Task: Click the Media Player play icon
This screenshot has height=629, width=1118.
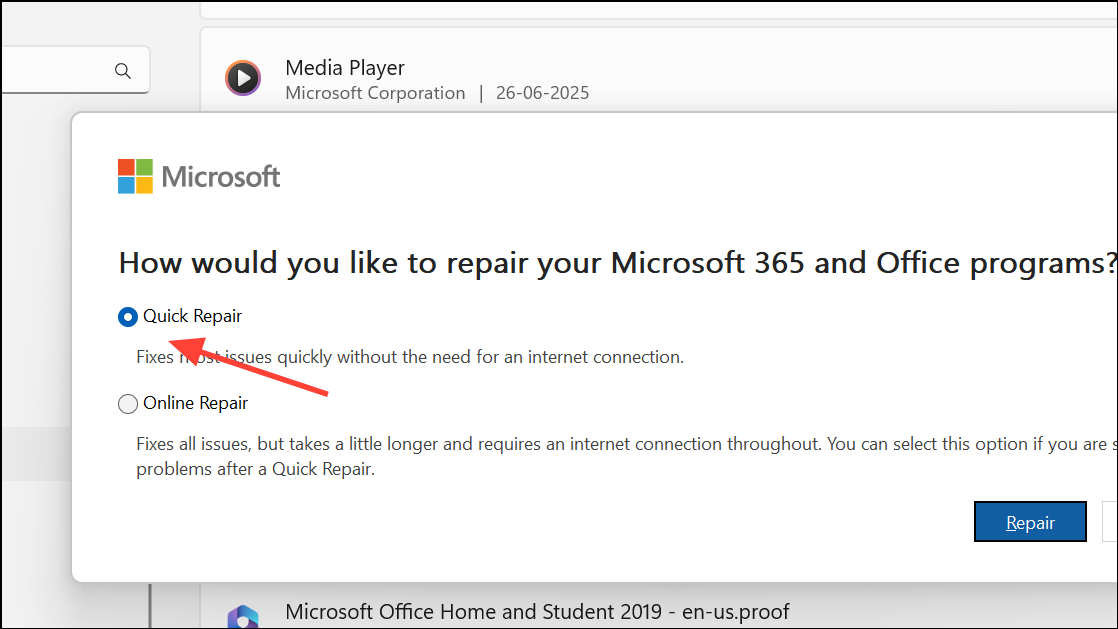Action: click(243, 78)
